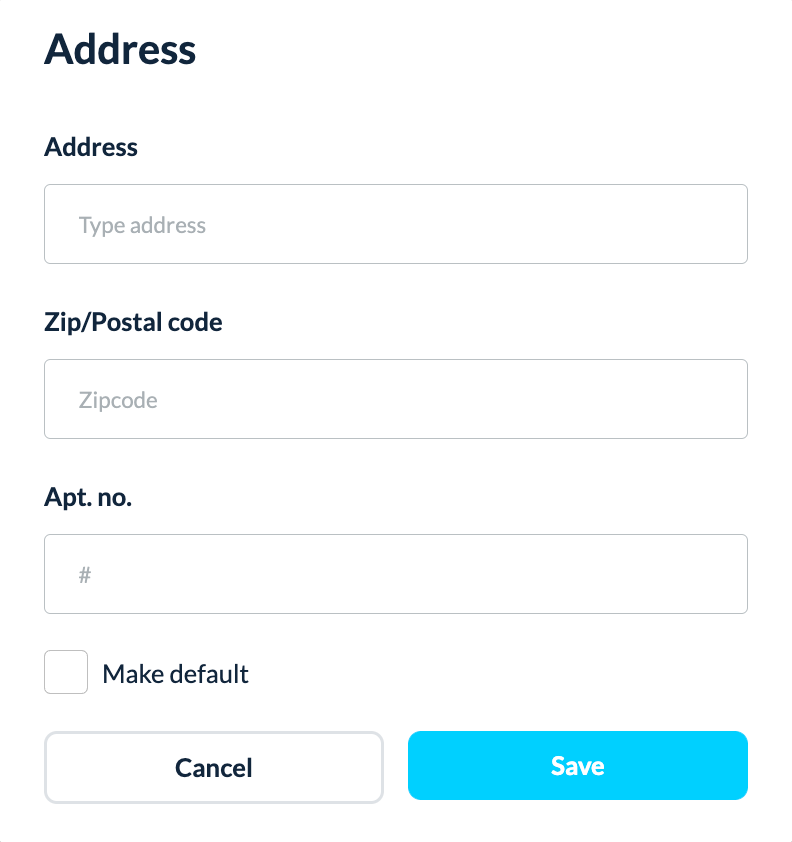Click the "Apt. no." field label
The height and width of the screenshot is (842, 792).
(88, 497)
